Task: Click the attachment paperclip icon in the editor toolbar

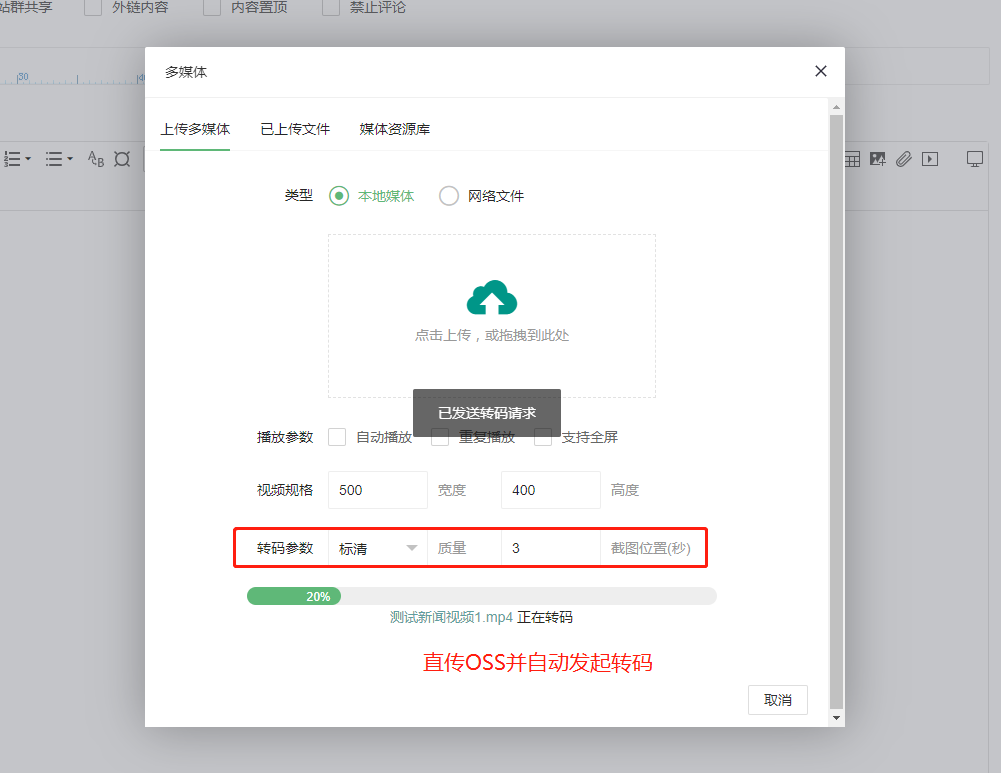Action: [x=903, y=159]
